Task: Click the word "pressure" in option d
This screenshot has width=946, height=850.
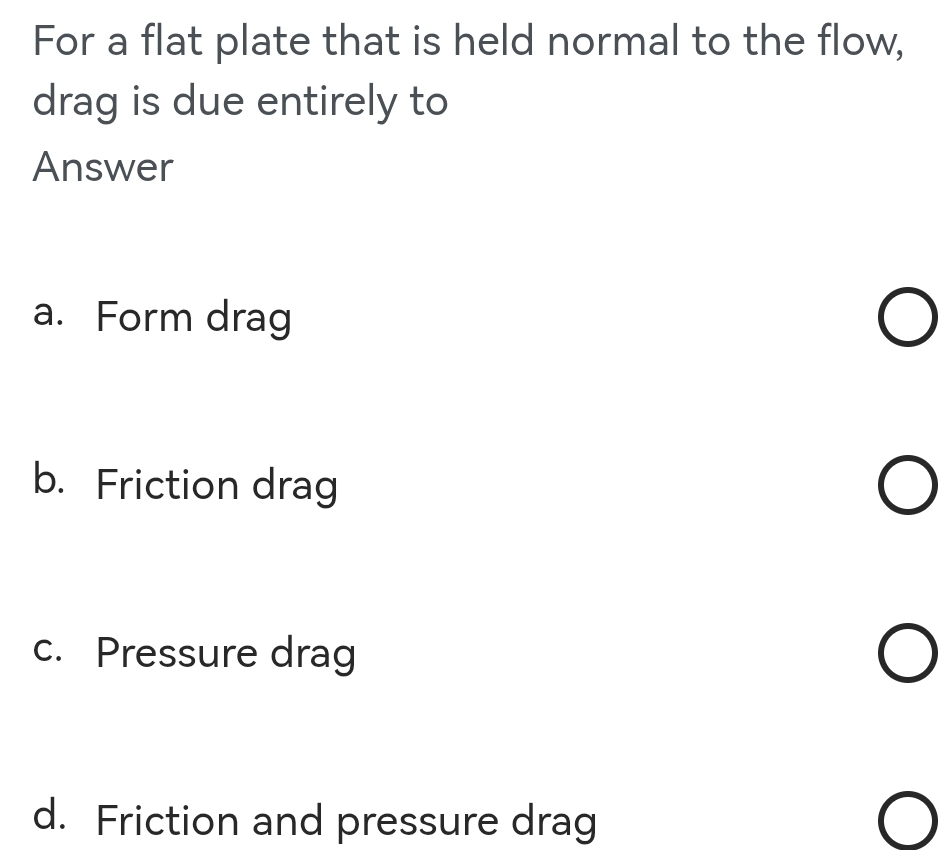Action: pos(417,824)
